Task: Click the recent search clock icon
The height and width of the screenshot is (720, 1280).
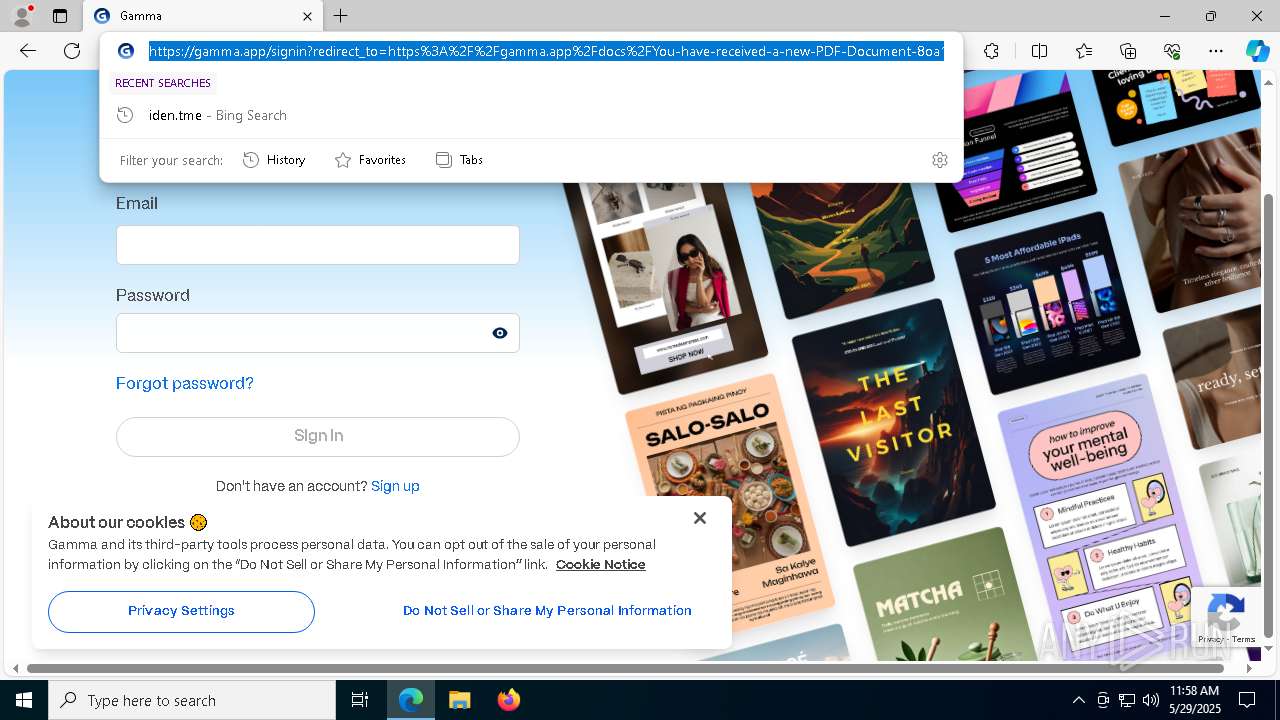Action: (125, 115)
